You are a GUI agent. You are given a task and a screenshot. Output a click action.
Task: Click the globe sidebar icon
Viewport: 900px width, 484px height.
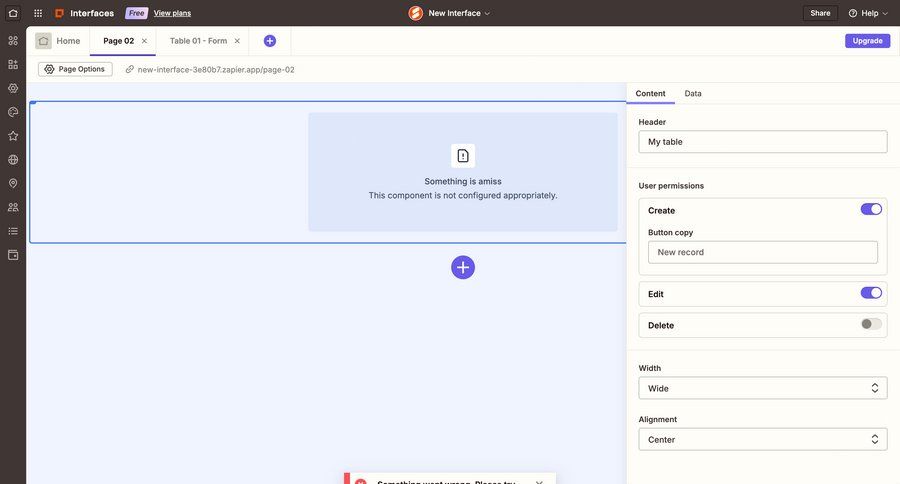pyautogui.click(x=13, y=160)
